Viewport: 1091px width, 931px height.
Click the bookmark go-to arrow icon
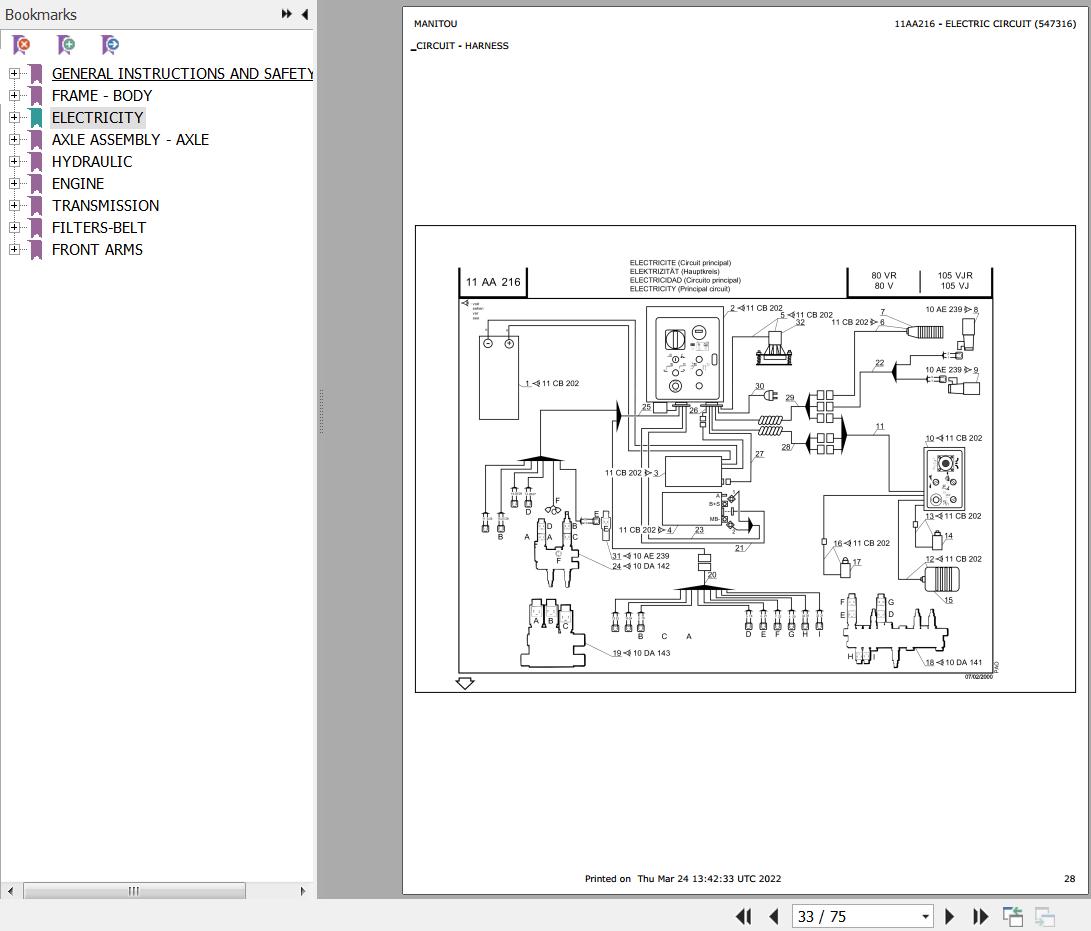pyautogui.click(x=110, y=45)
